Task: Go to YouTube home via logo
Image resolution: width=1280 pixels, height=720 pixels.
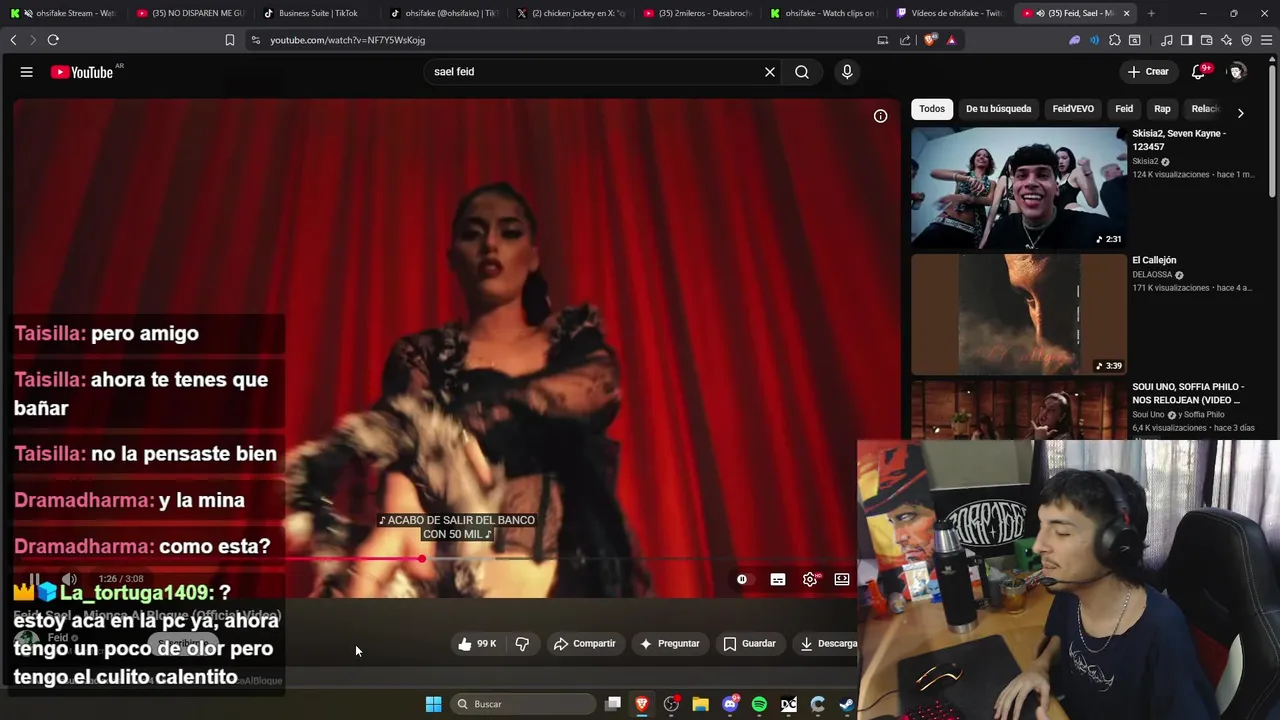Action: pyautogui.click(x=82, y=72)
